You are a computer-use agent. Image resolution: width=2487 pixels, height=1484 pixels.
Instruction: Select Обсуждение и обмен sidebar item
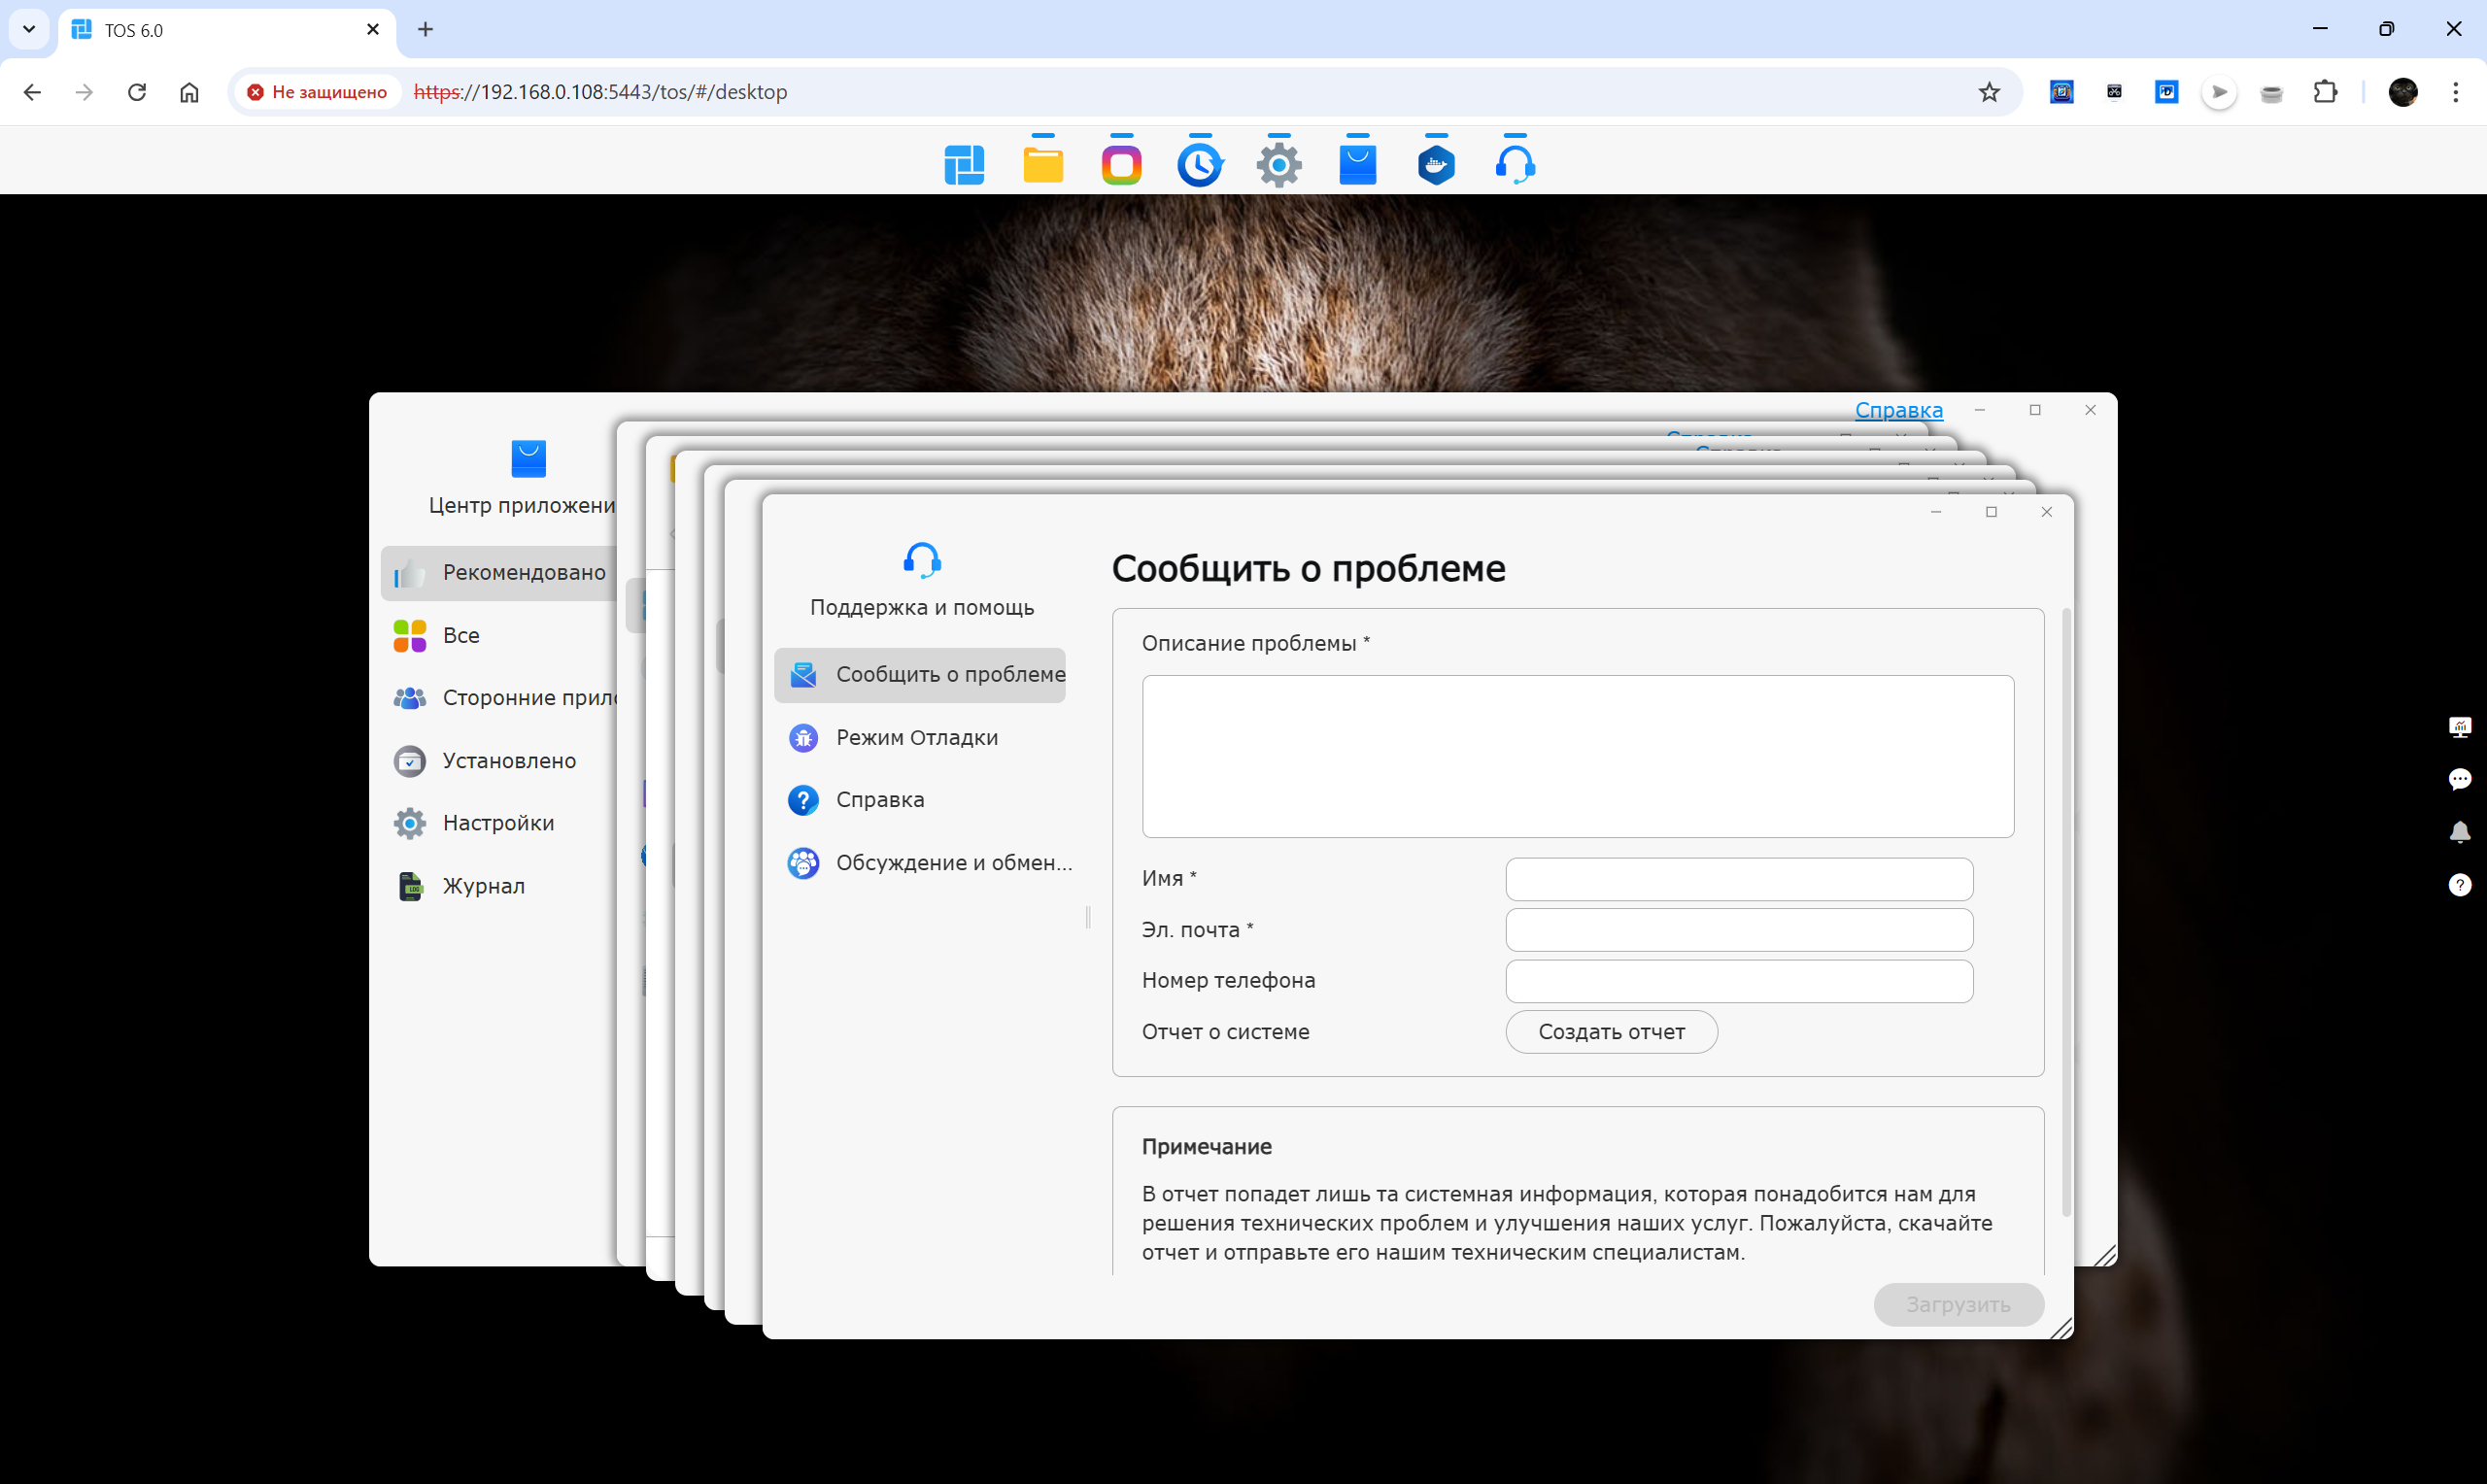(953, 862)
